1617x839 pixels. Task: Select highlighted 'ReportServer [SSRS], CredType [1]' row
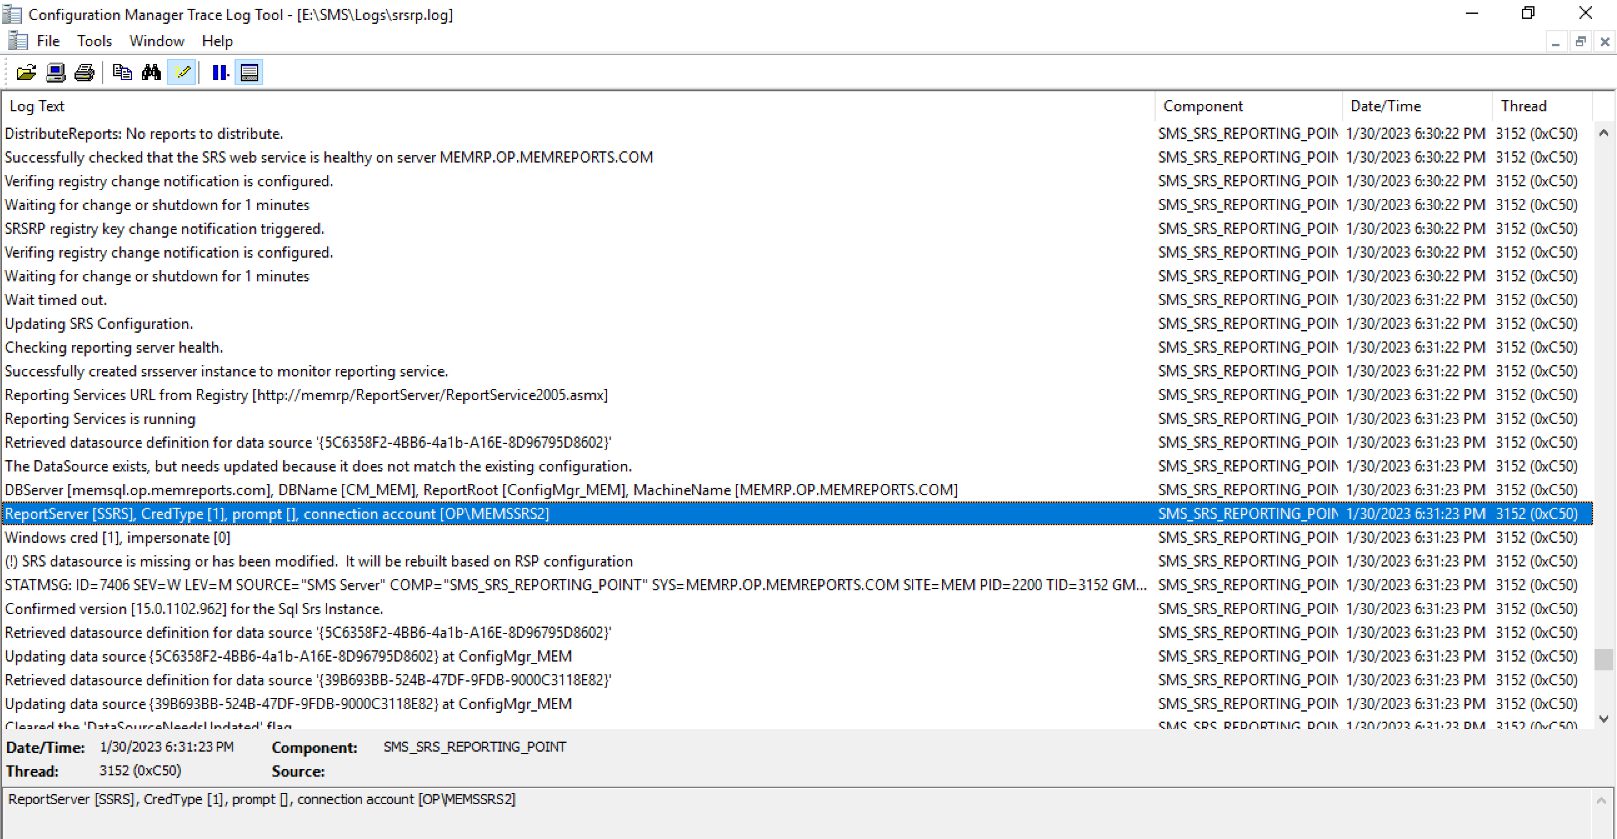(x=797, y=514)
